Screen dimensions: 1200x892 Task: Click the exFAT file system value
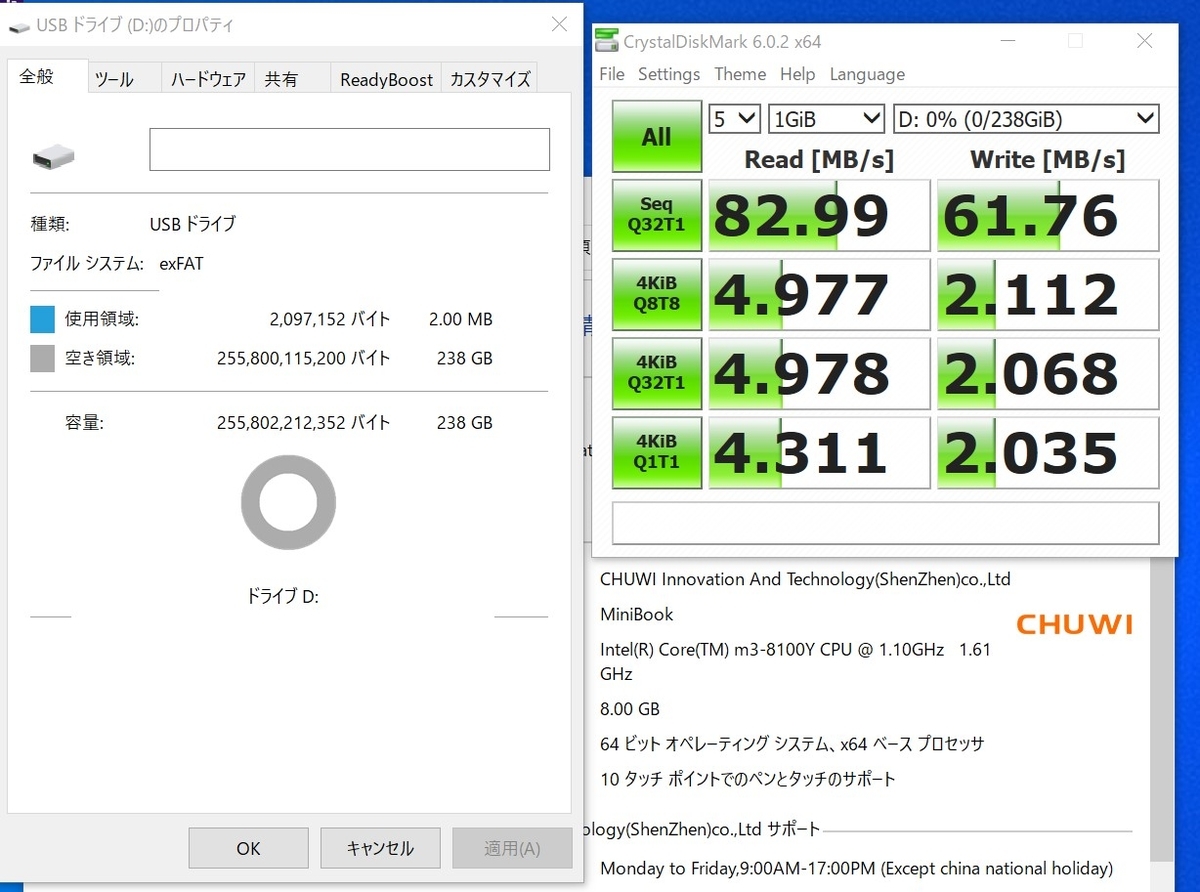pos(181,264)
